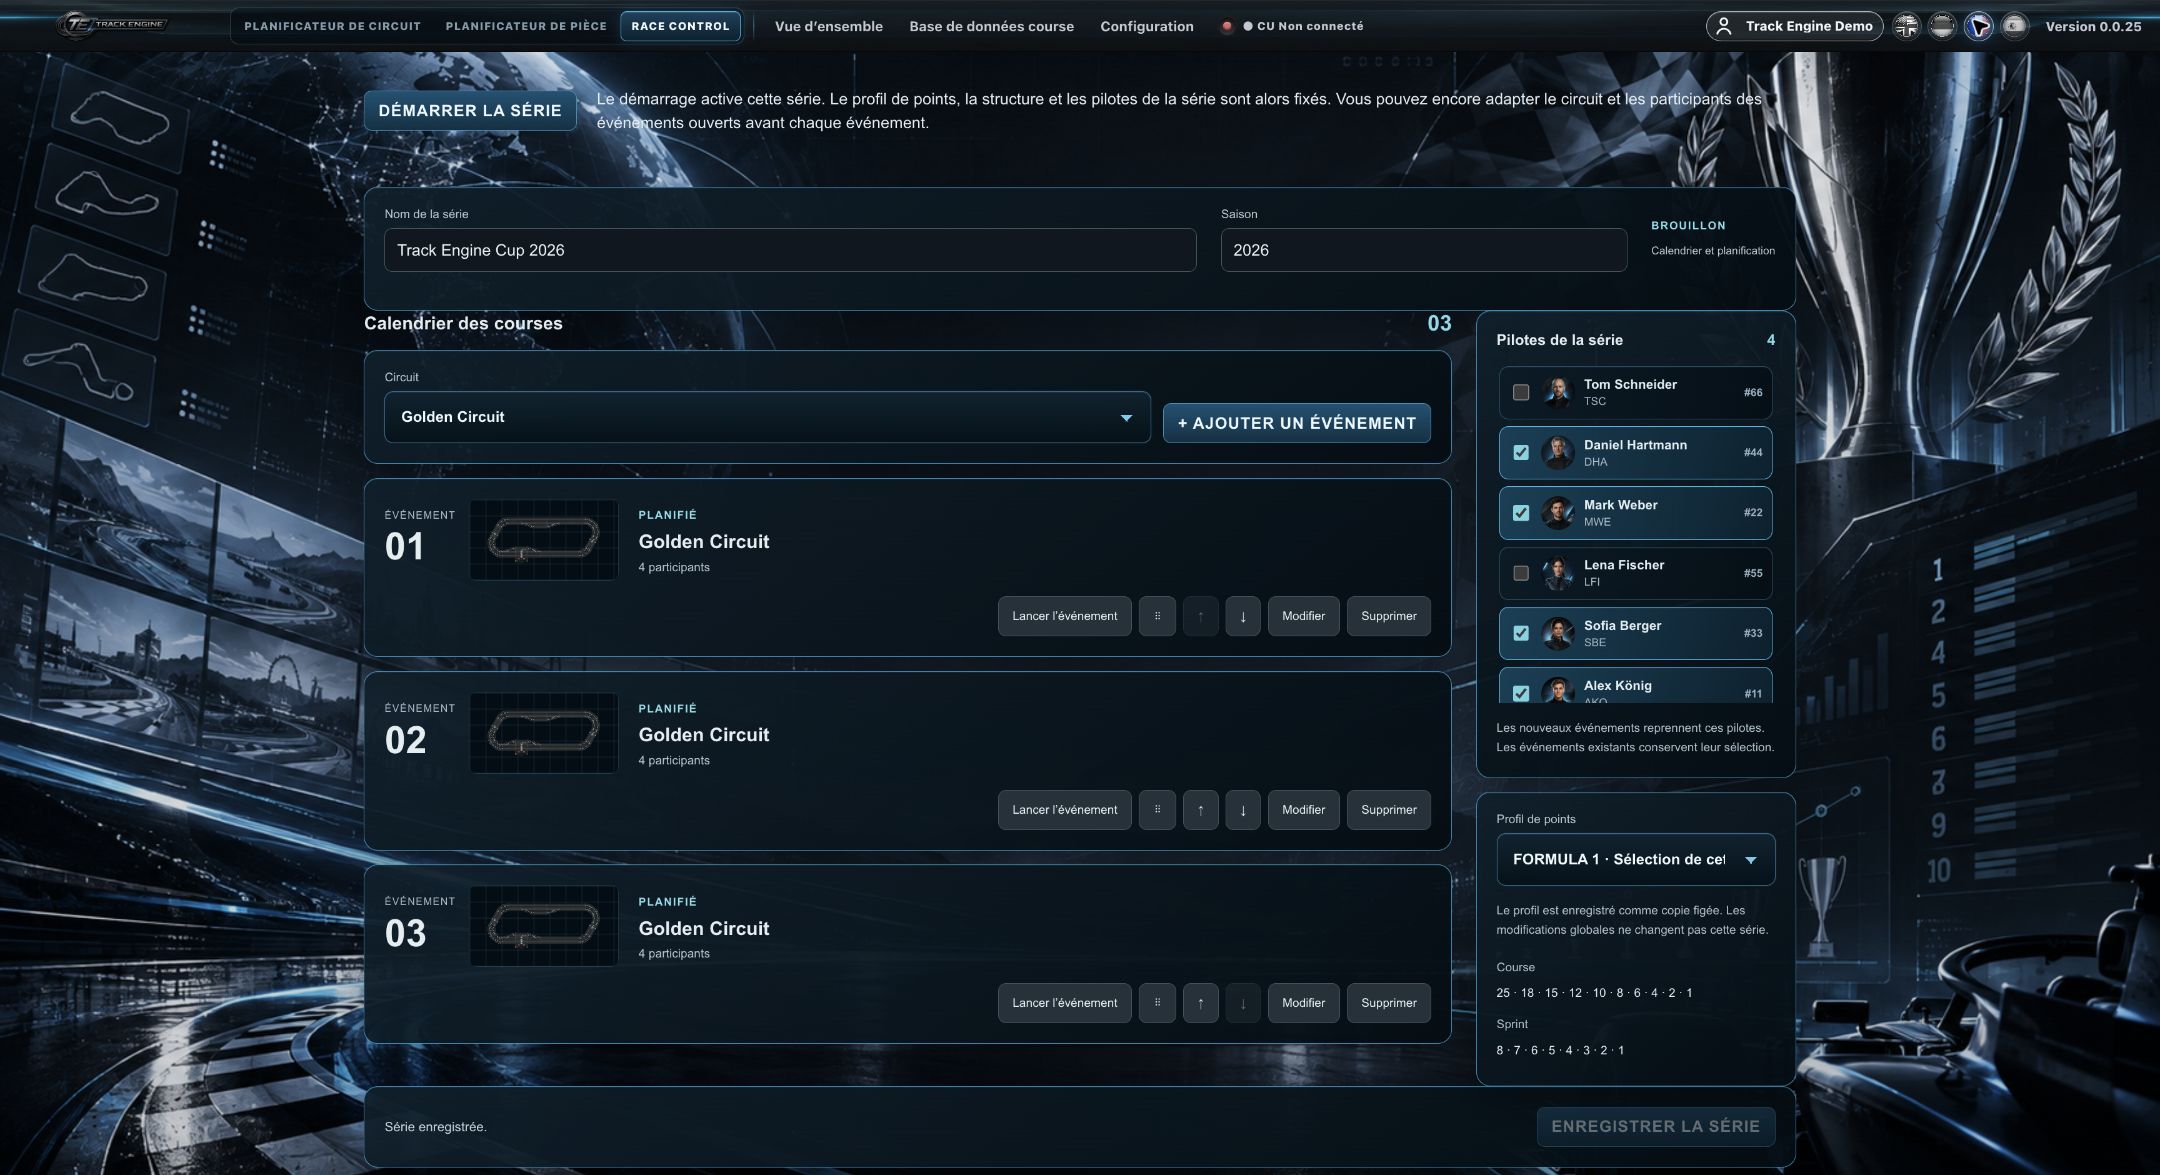
Task: Move event 03 up with arrow
Action: [x=1200, y=1003]
